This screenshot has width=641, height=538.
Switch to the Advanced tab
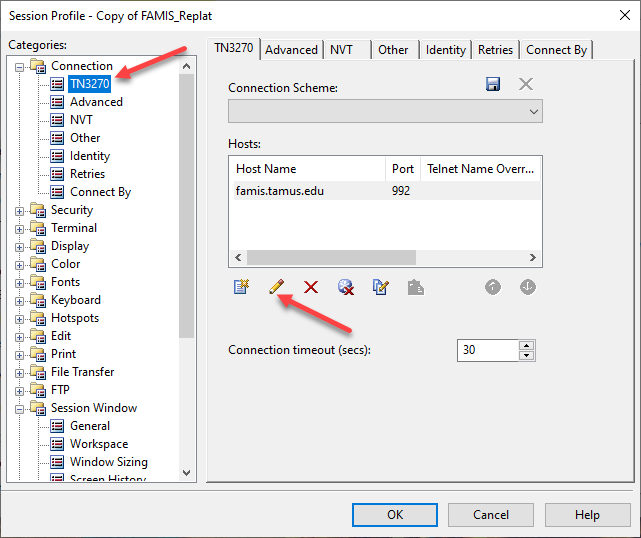click(291, 50)
